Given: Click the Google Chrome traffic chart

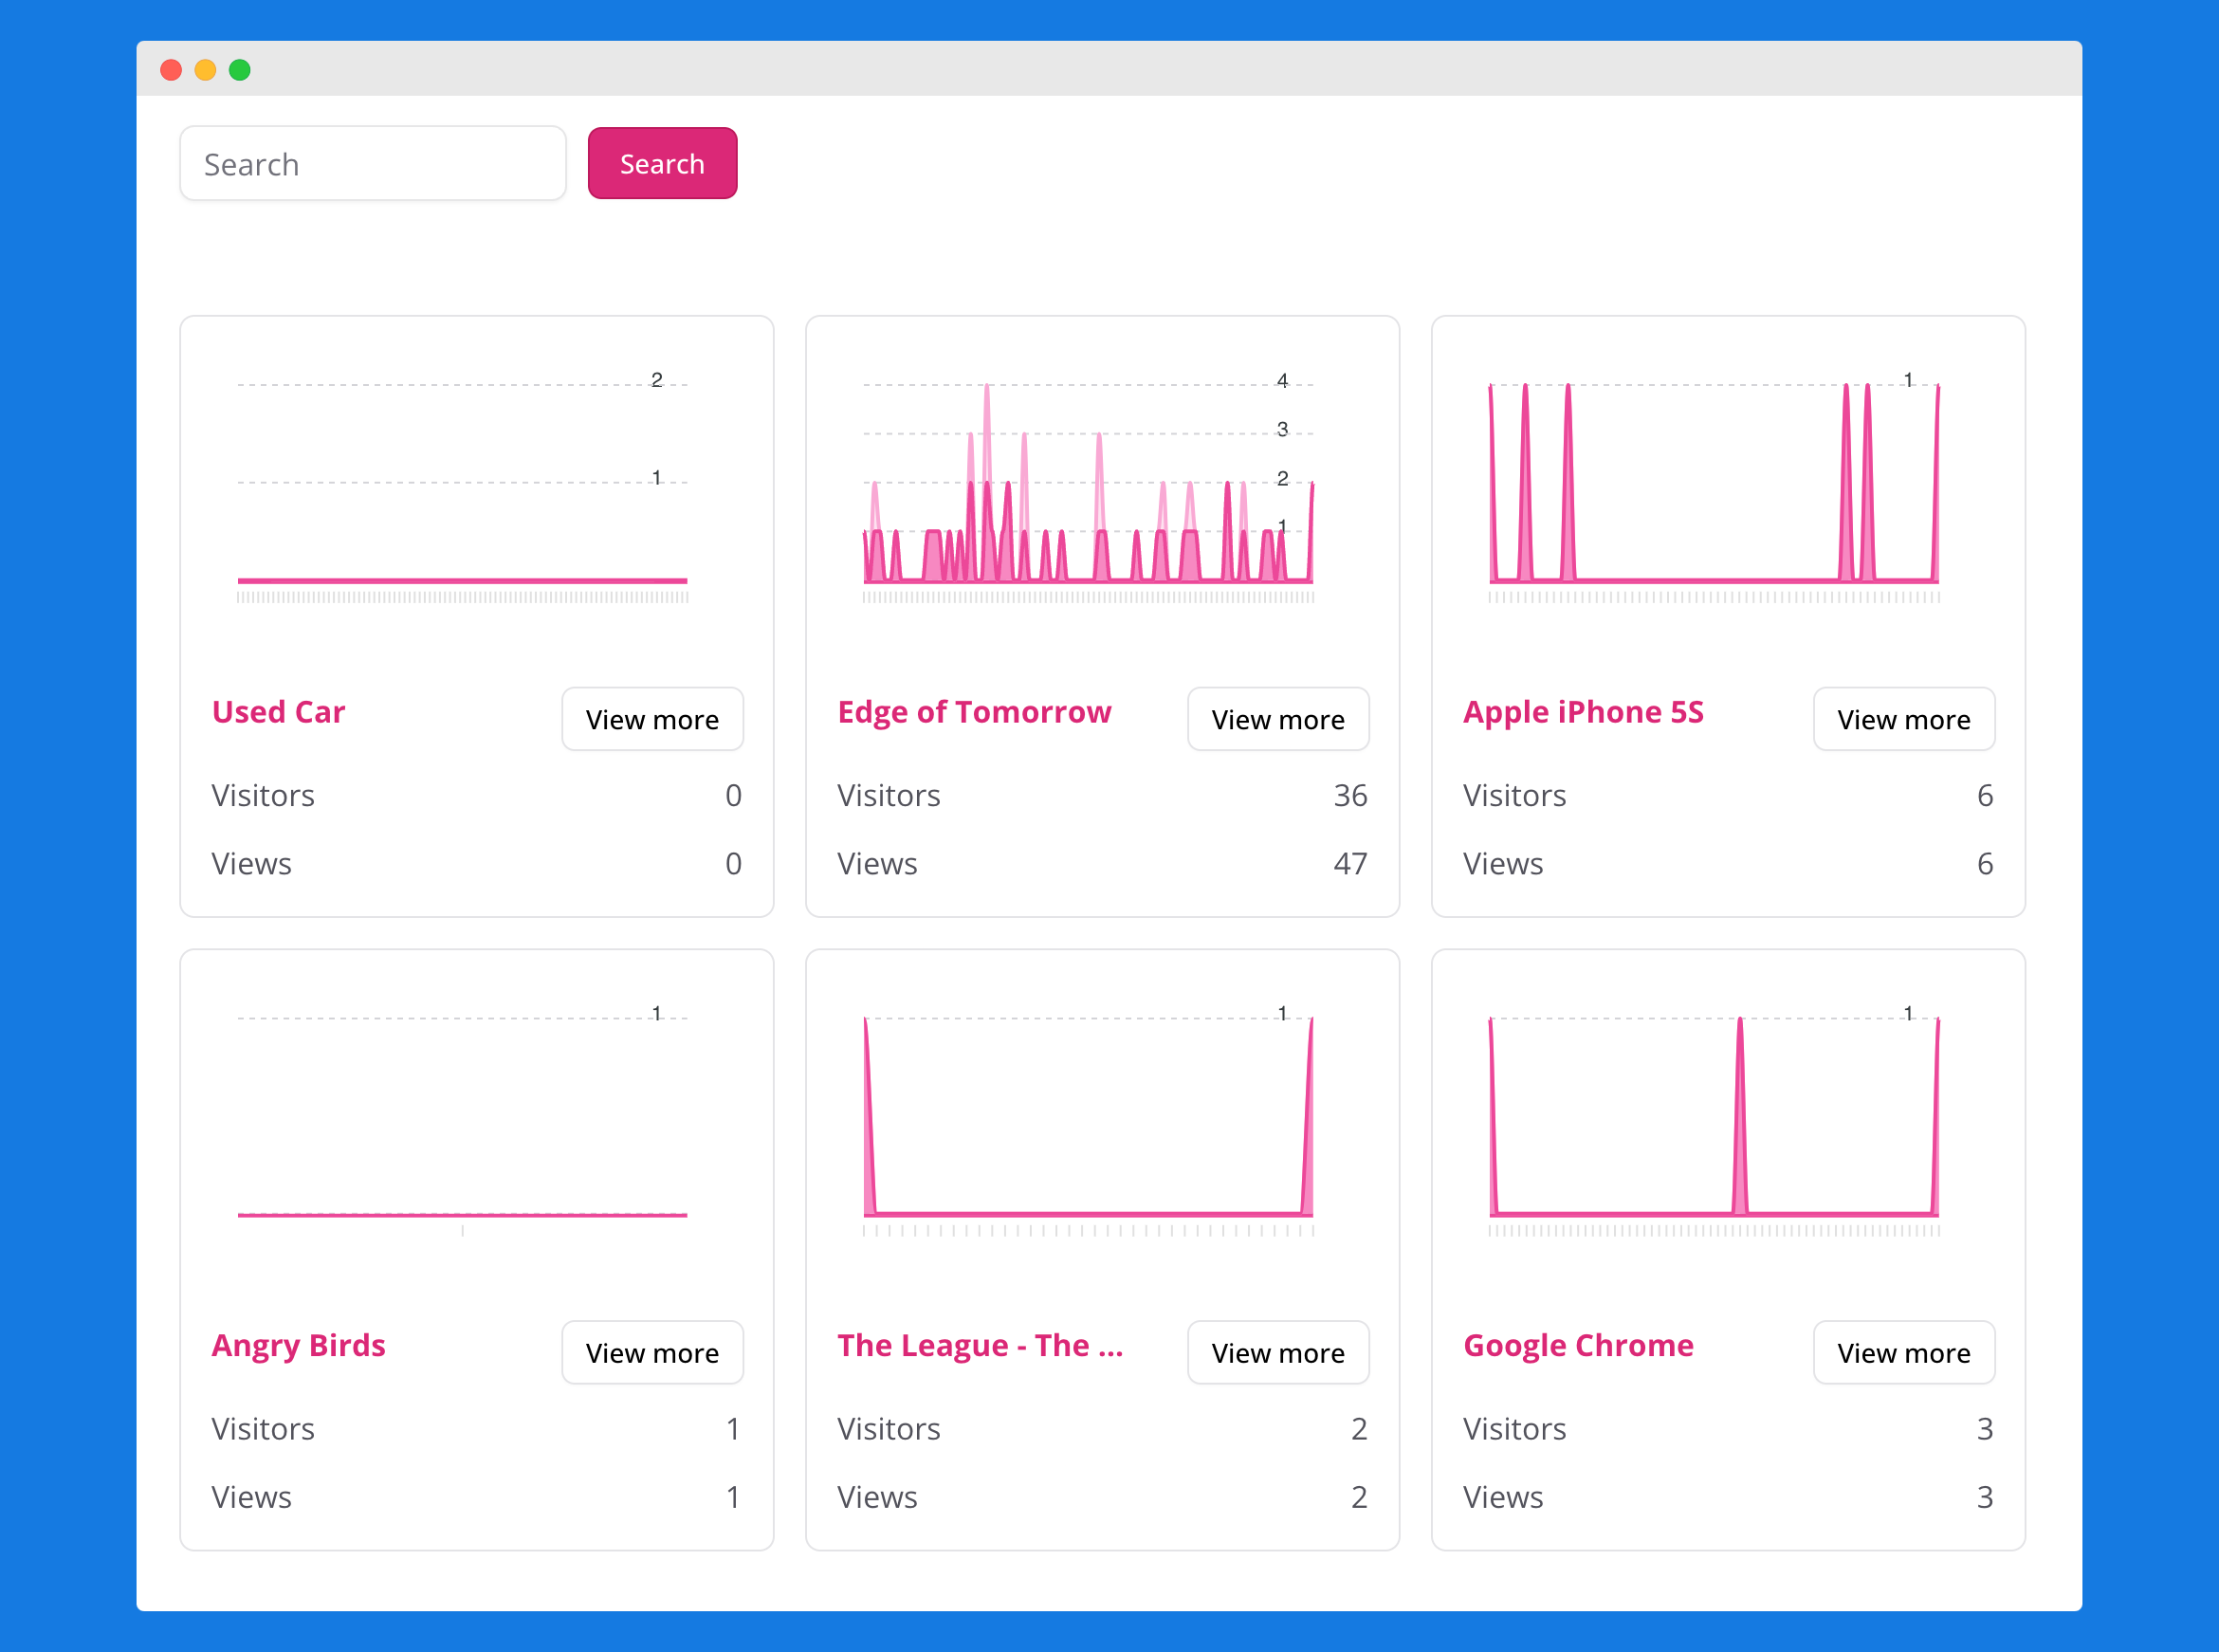Looking at the screenshot, I should (x=1715, y=1120).
